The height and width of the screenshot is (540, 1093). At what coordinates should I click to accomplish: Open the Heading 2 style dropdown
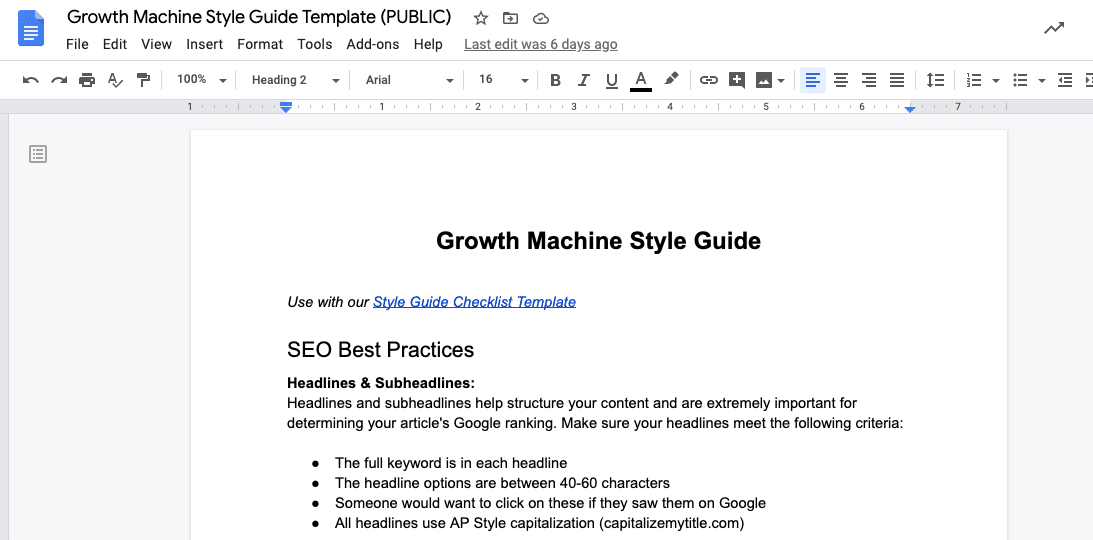(295, 80)
